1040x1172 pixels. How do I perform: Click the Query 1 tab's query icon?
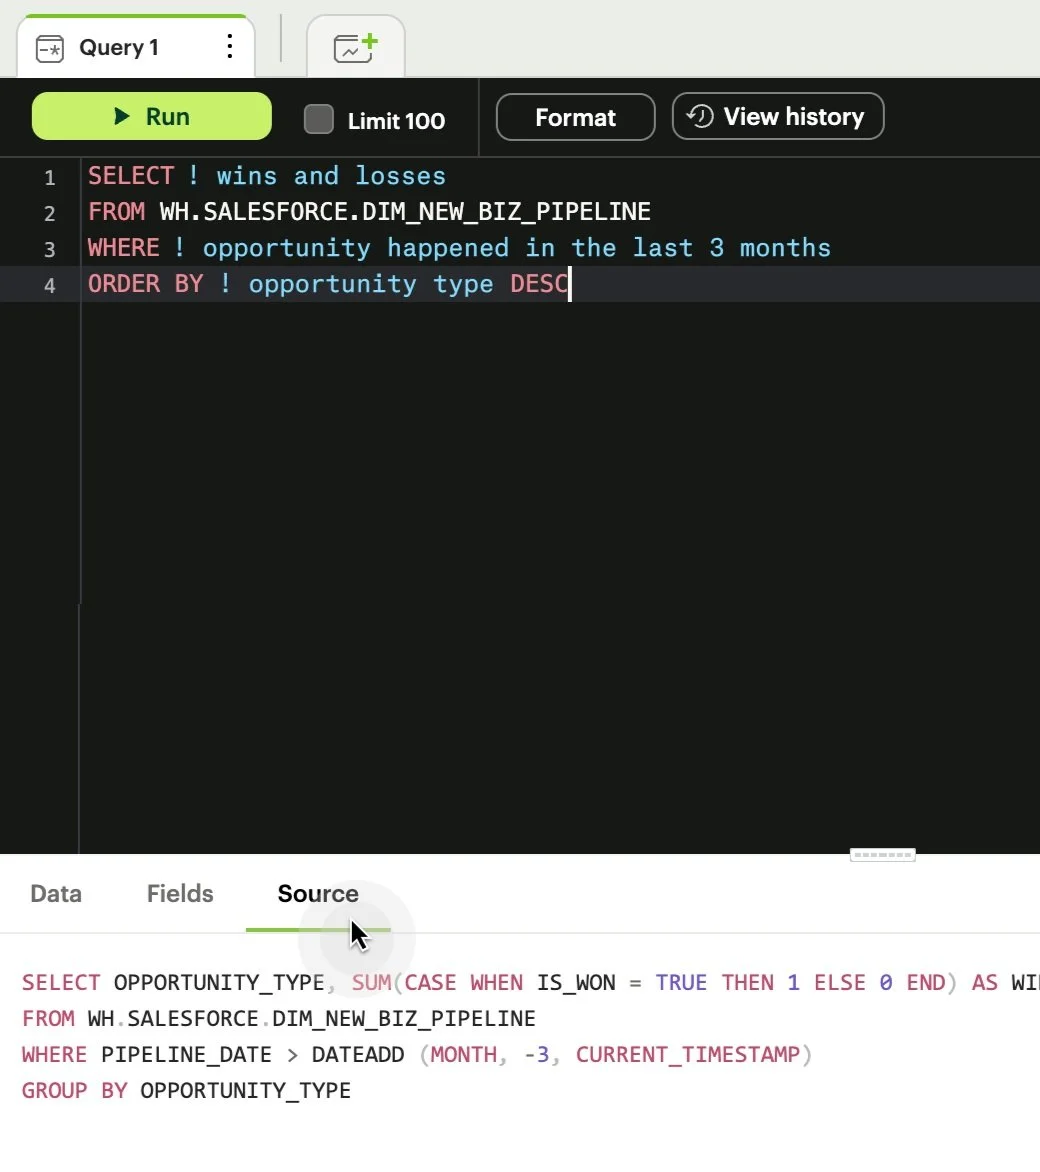point(50,49)
